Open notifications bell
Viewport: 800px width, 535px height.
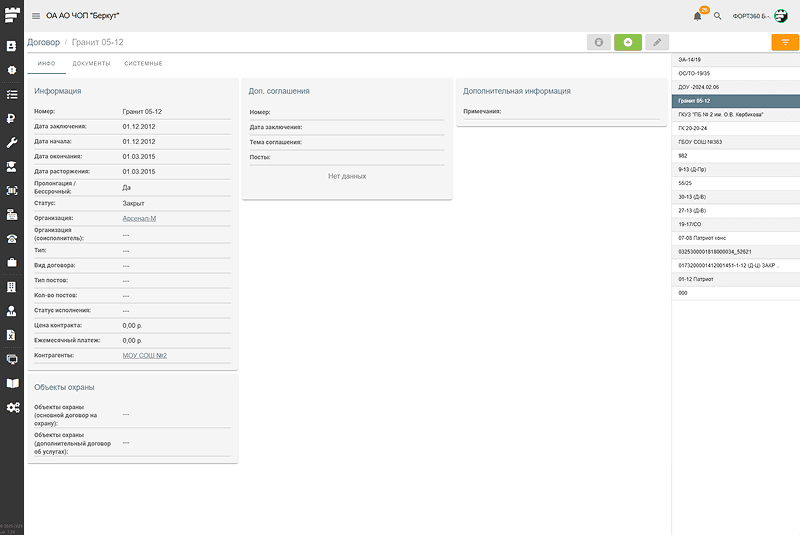pos(697,16)
